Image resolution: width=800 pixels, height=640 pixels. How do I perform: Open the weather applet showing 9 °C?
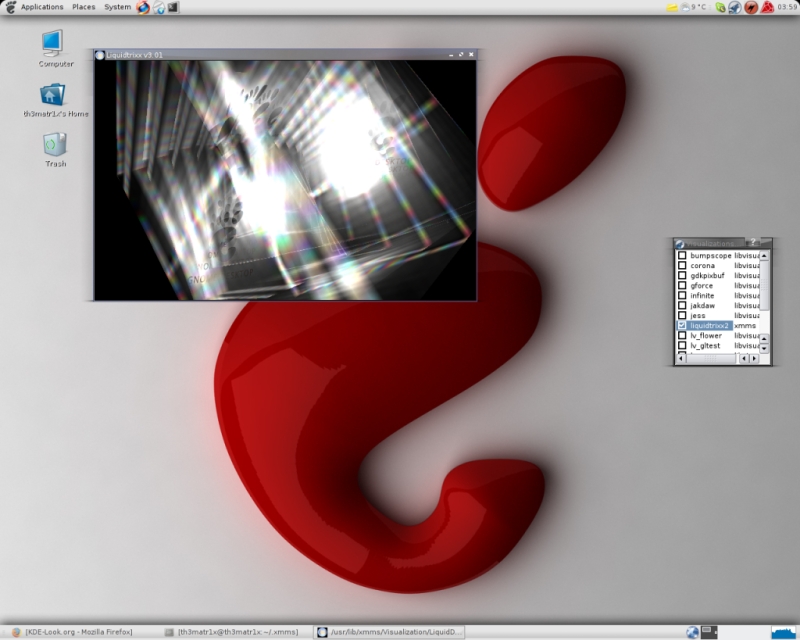[x=694, y=7]
